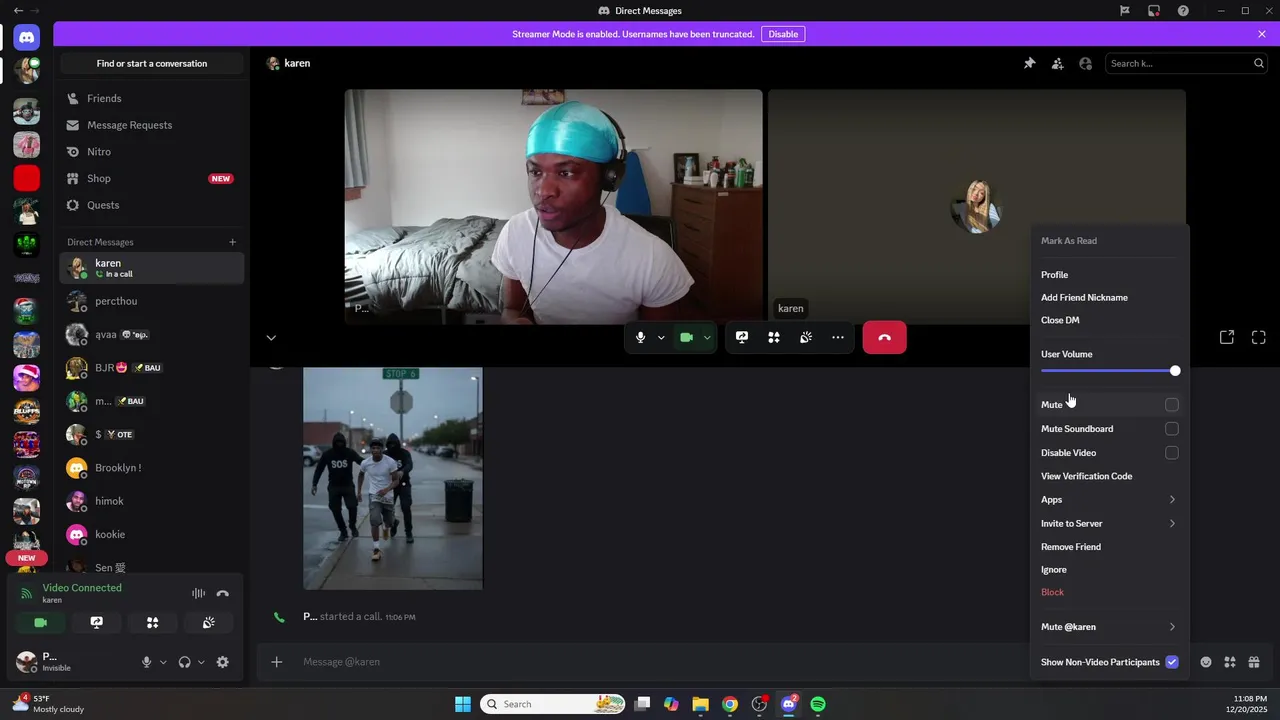Toggle camera button in voice panel

point(40,622)
